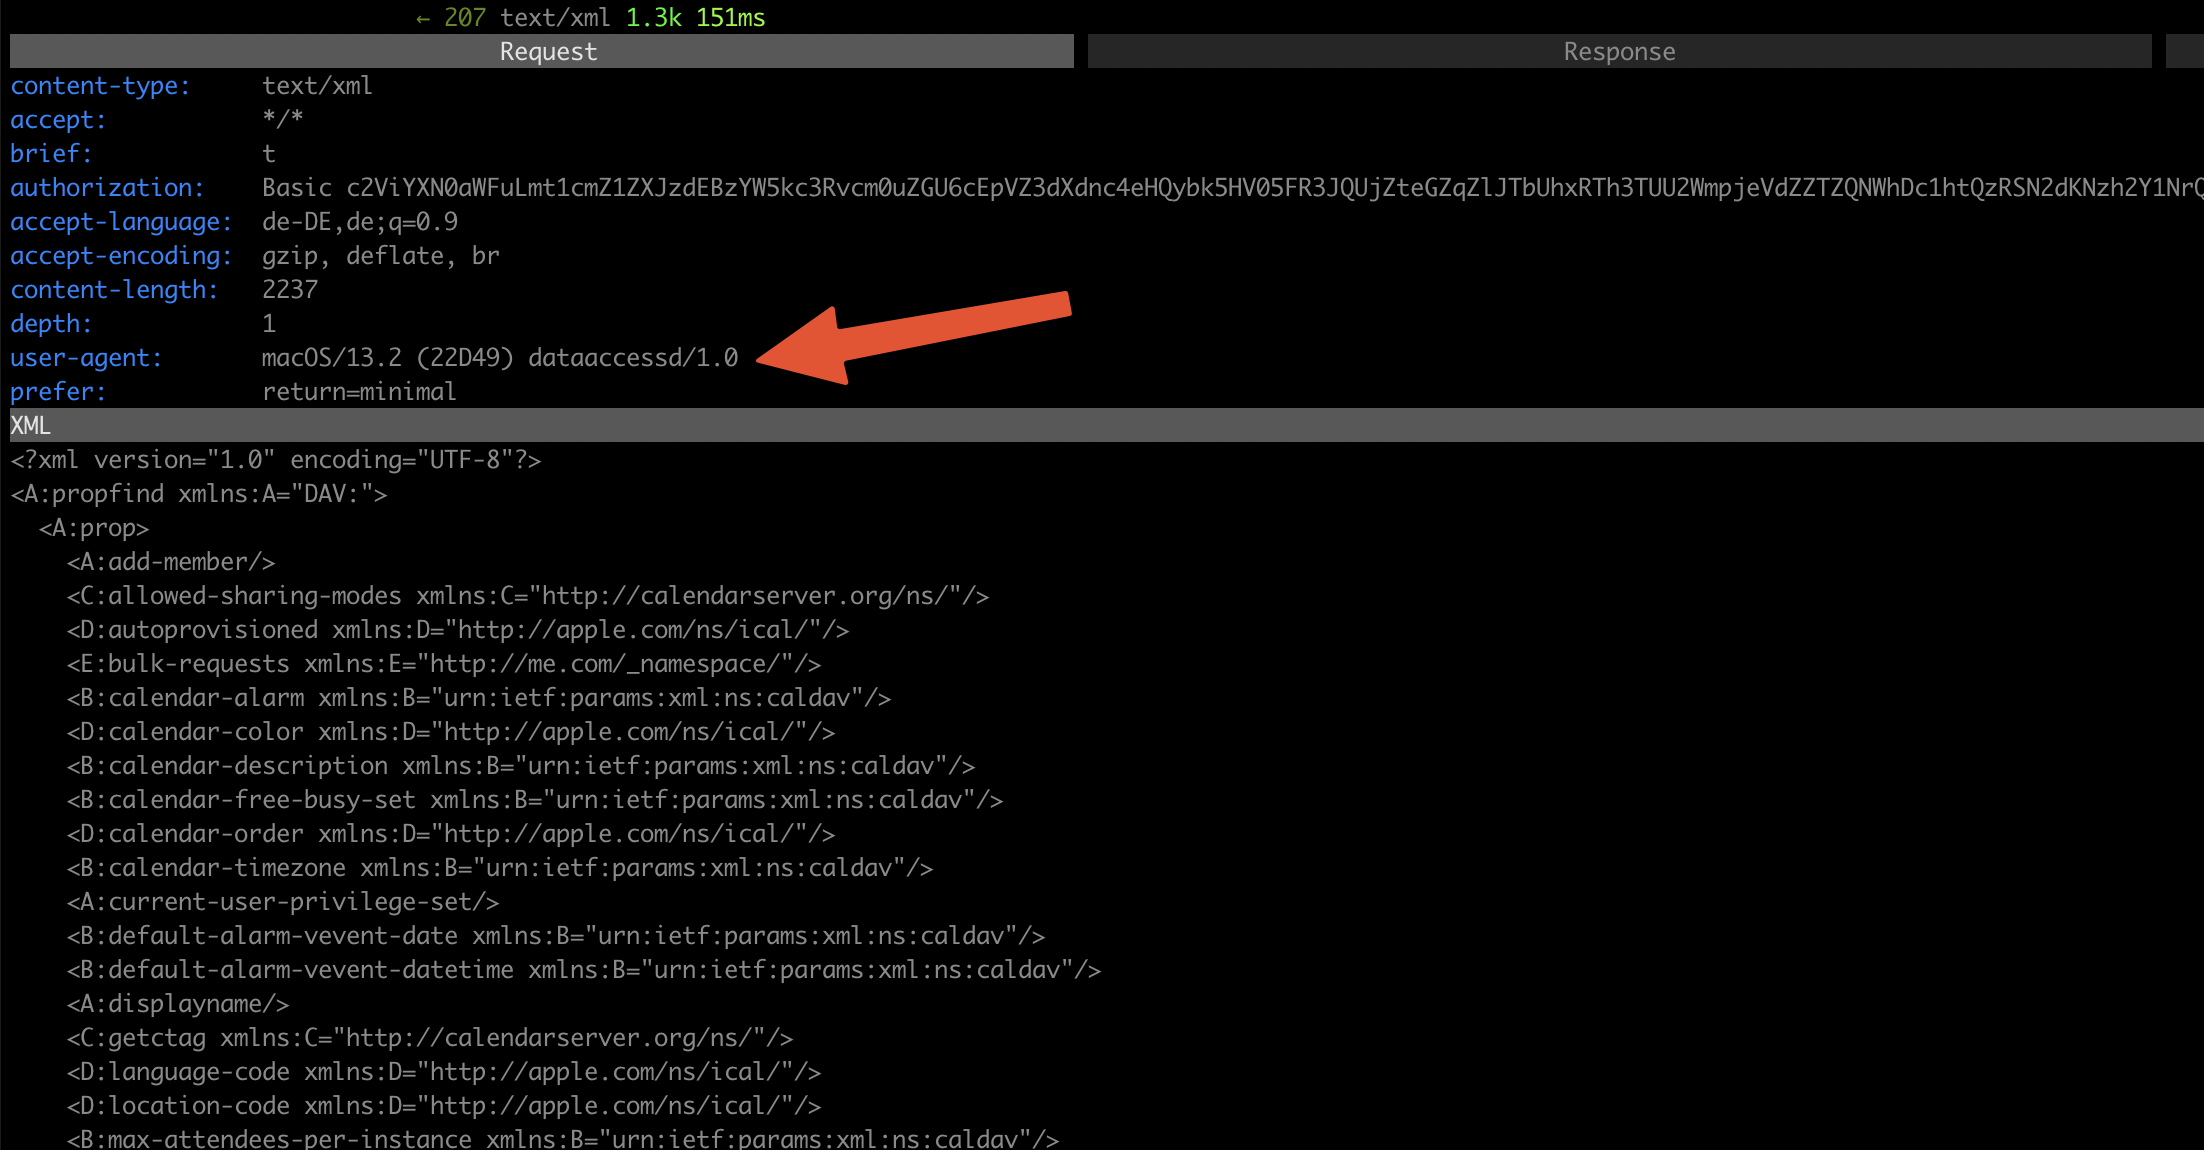
Task: Click the response arrow icon before 207
Action: tap(423, 19)
